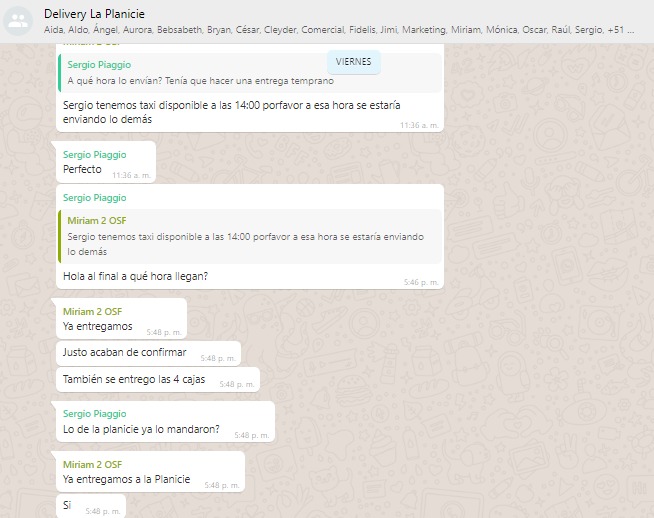
Task: Click the 5:46 p. m. message timestamp
Action: tap(421, 282)
